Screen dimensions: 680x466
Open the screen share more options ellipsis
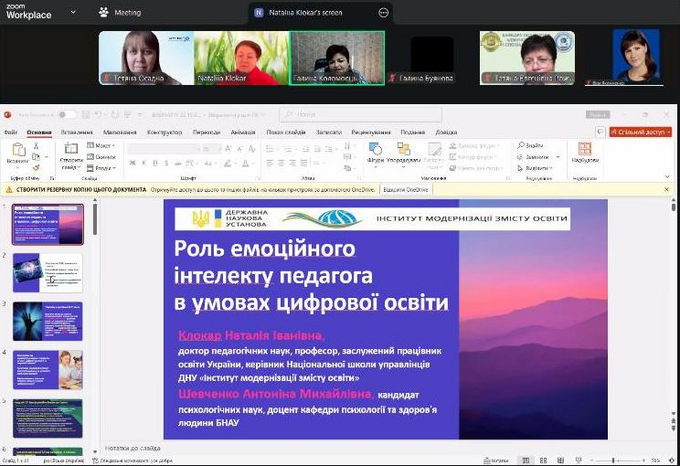click(384, 13)
